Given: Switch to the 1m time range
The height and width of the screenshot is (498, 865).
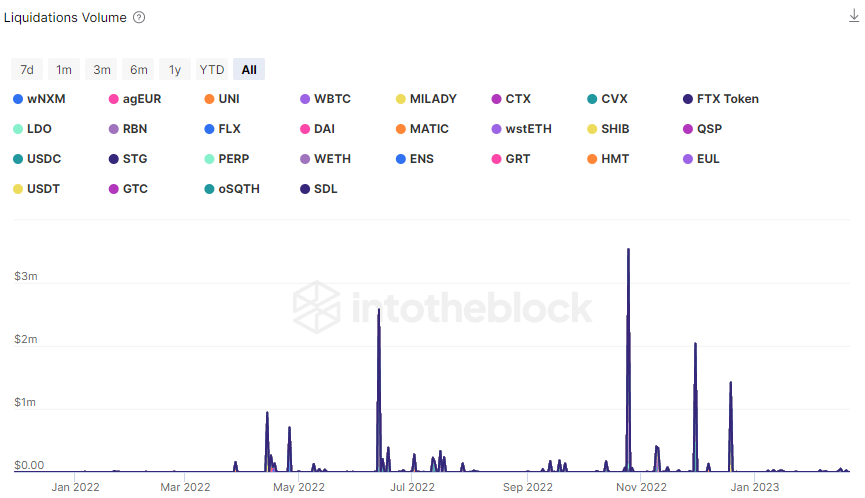Looking at the screenshot, I should 64,69.
